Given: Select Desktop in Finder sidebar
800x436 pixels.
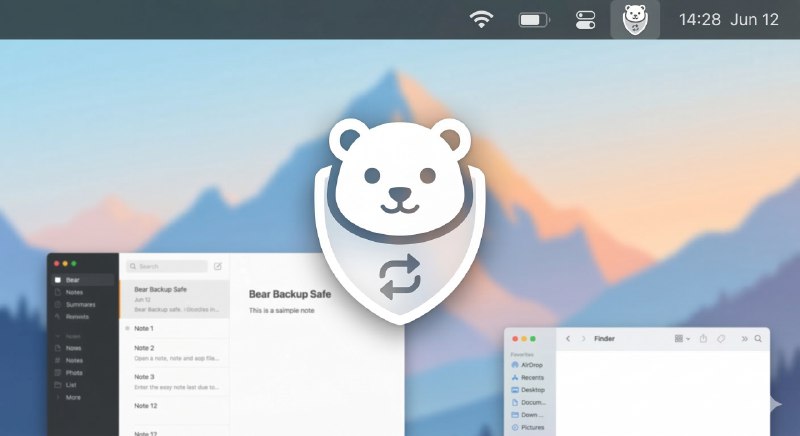Looking at the screenshot, I should pos(528,390).
